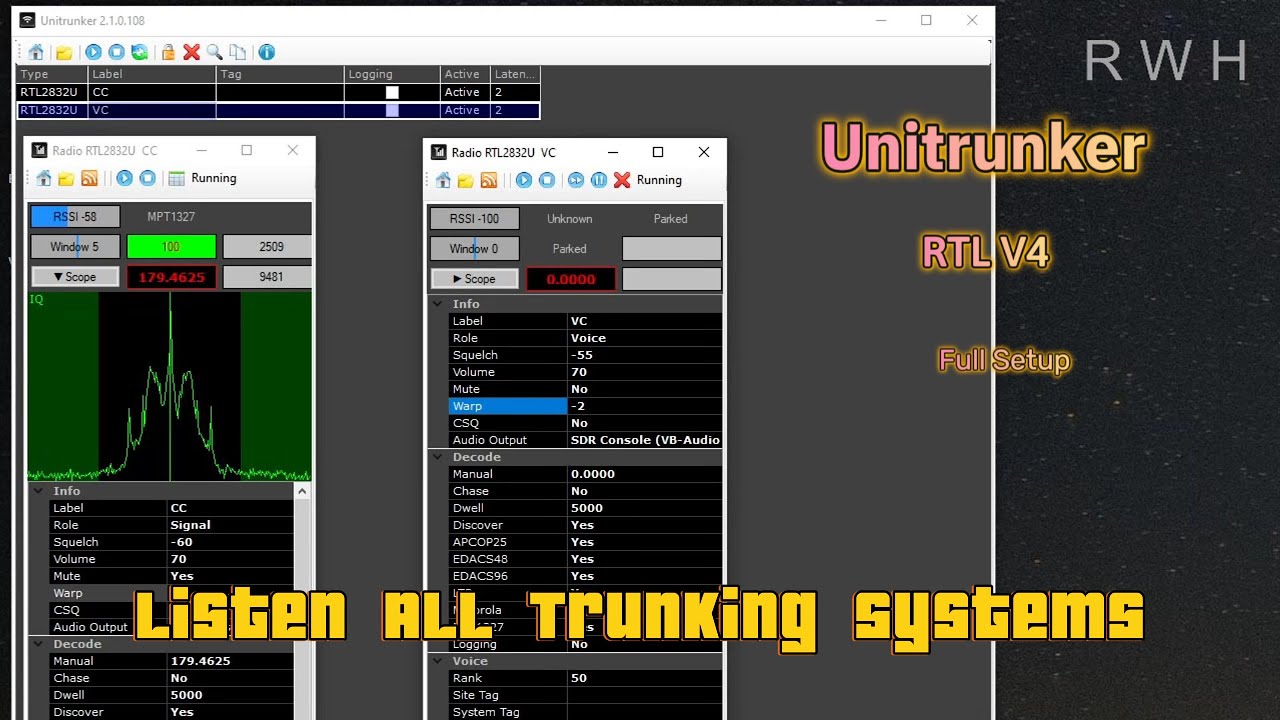Click the Label column header
The width and height of the screenshot is (1280, 720).
(x=152, y=74)
